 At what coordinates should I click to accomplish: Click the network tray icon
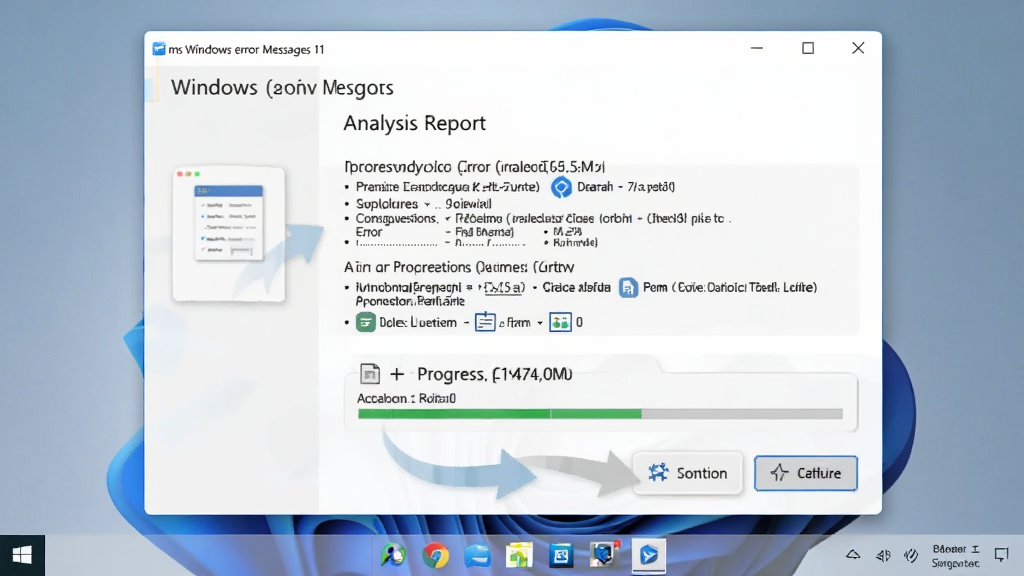point(911,556)
